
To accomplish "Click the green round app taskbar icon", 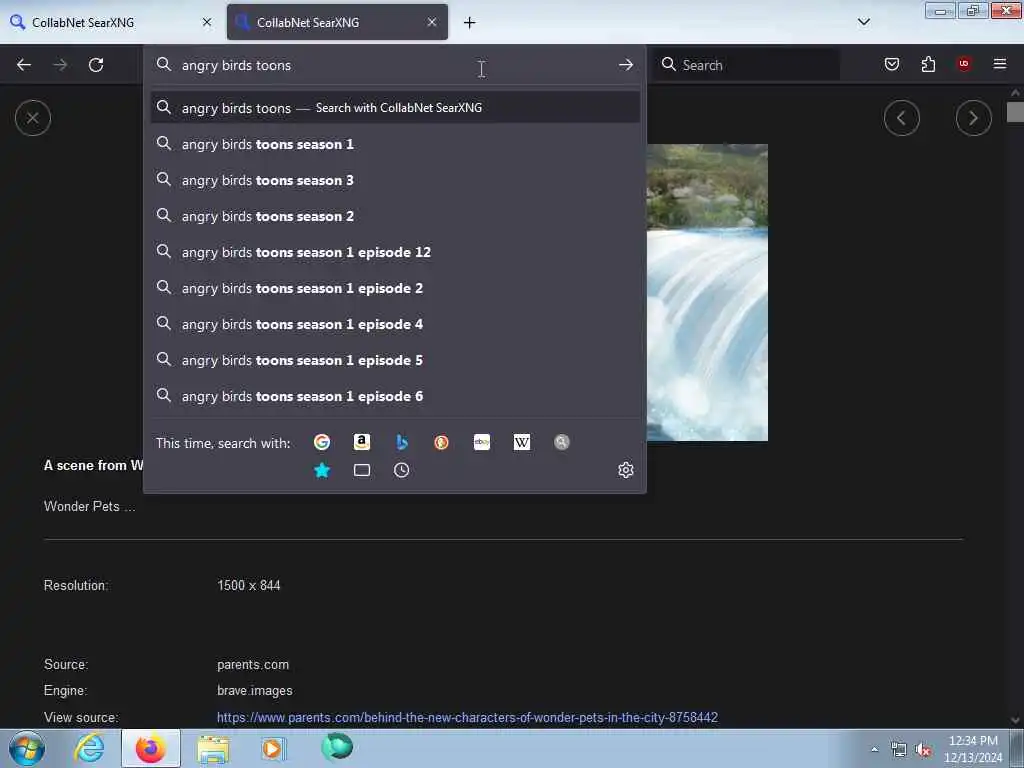I will tap(337, 747).
